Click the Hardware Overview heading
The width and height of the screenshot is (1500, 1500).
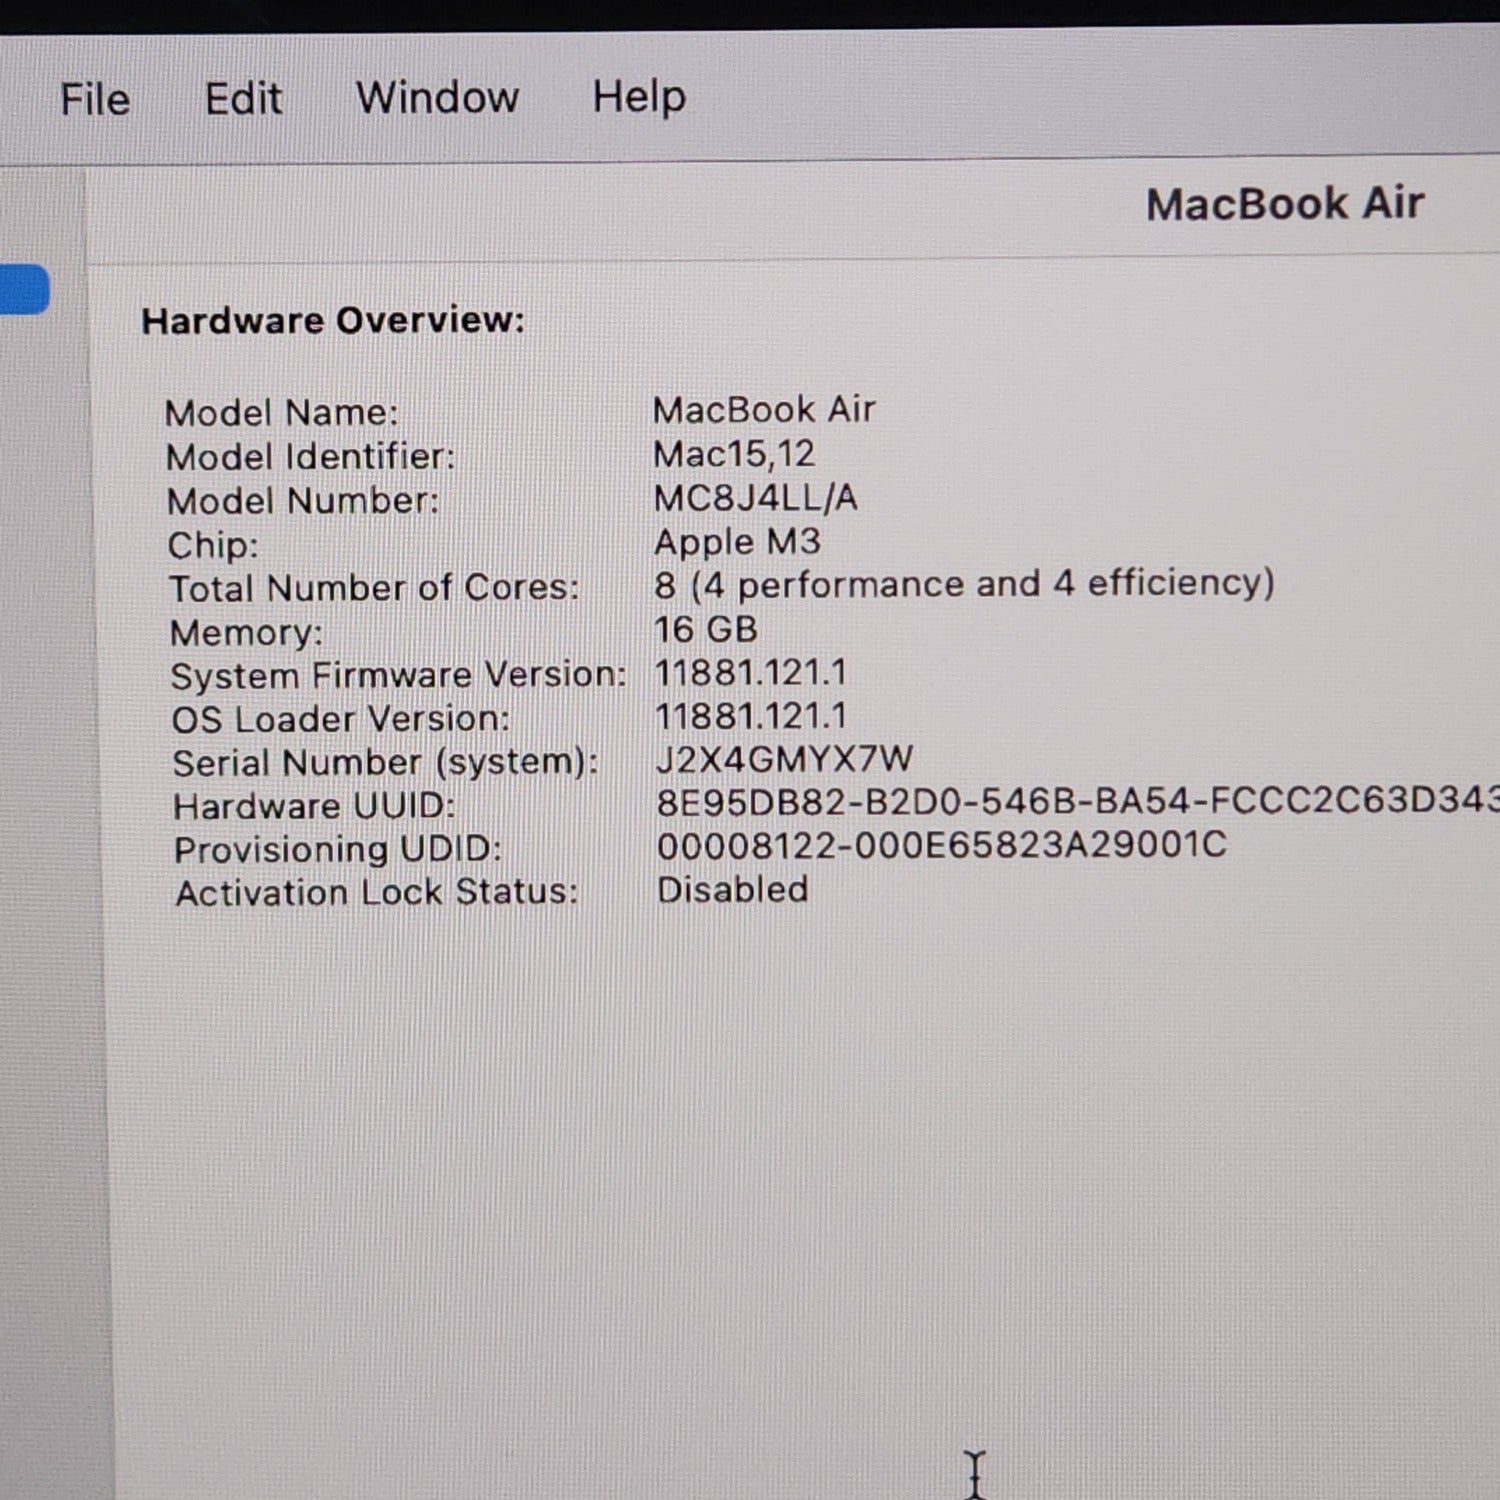(333, 321)
